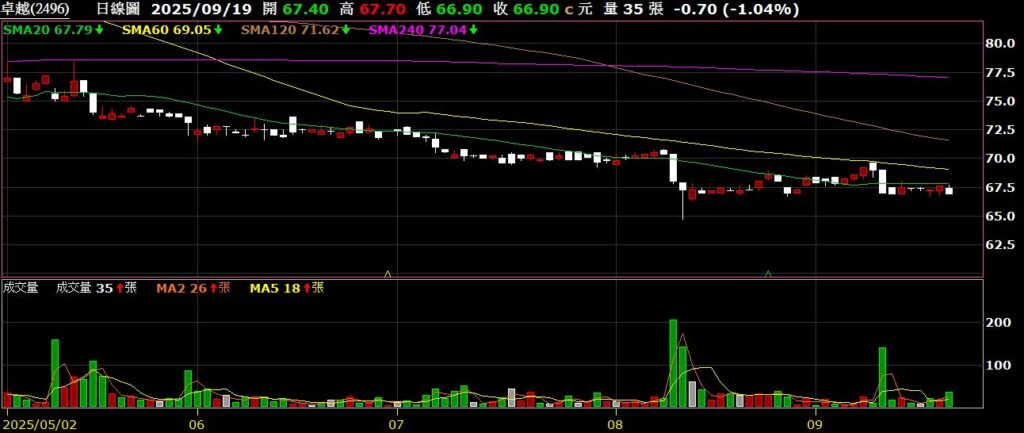Image resolution: width=1024 pixels, height=433 pixels.
Task: Click the 卓越(2496) stock name title
Action: pyautogui.click(x=36, y=9)
